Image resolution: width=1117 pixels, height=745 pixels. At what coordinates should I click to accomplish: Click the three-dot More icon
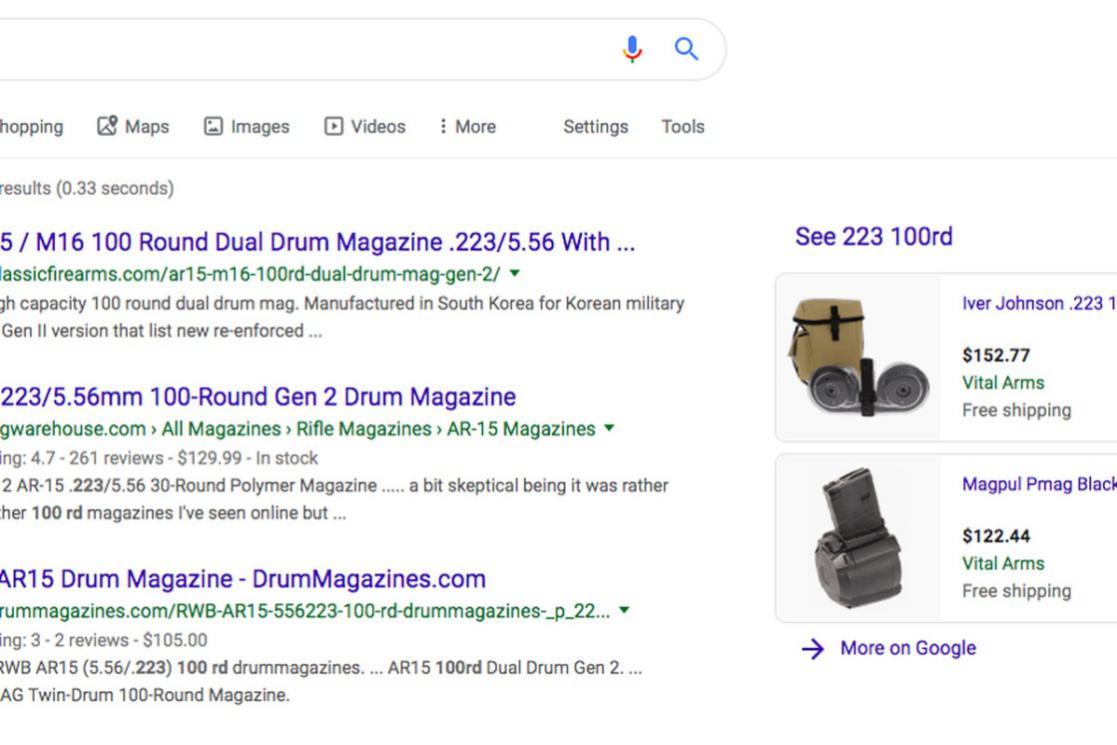point(443,126)
